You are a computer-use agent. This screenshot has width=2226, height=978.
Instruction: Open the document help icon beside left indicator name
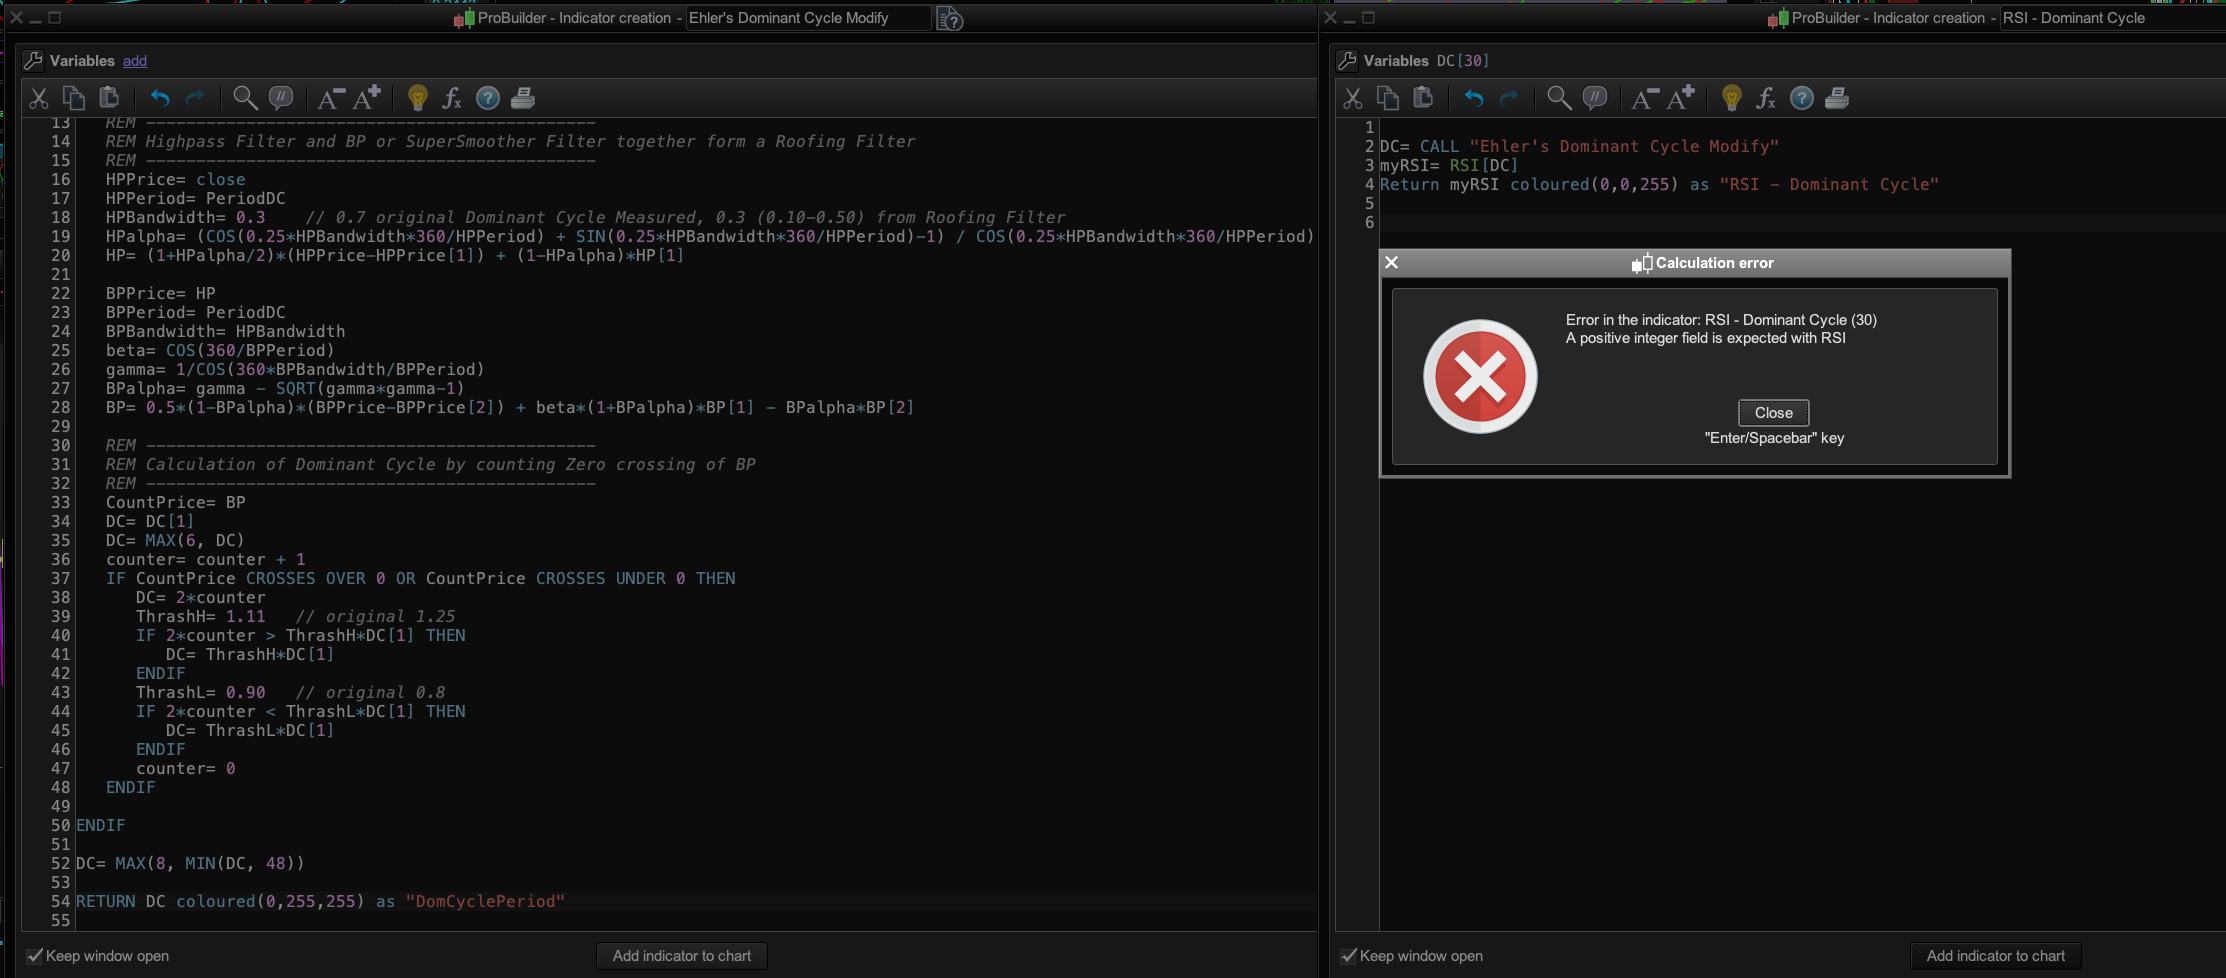click(950, 19)
